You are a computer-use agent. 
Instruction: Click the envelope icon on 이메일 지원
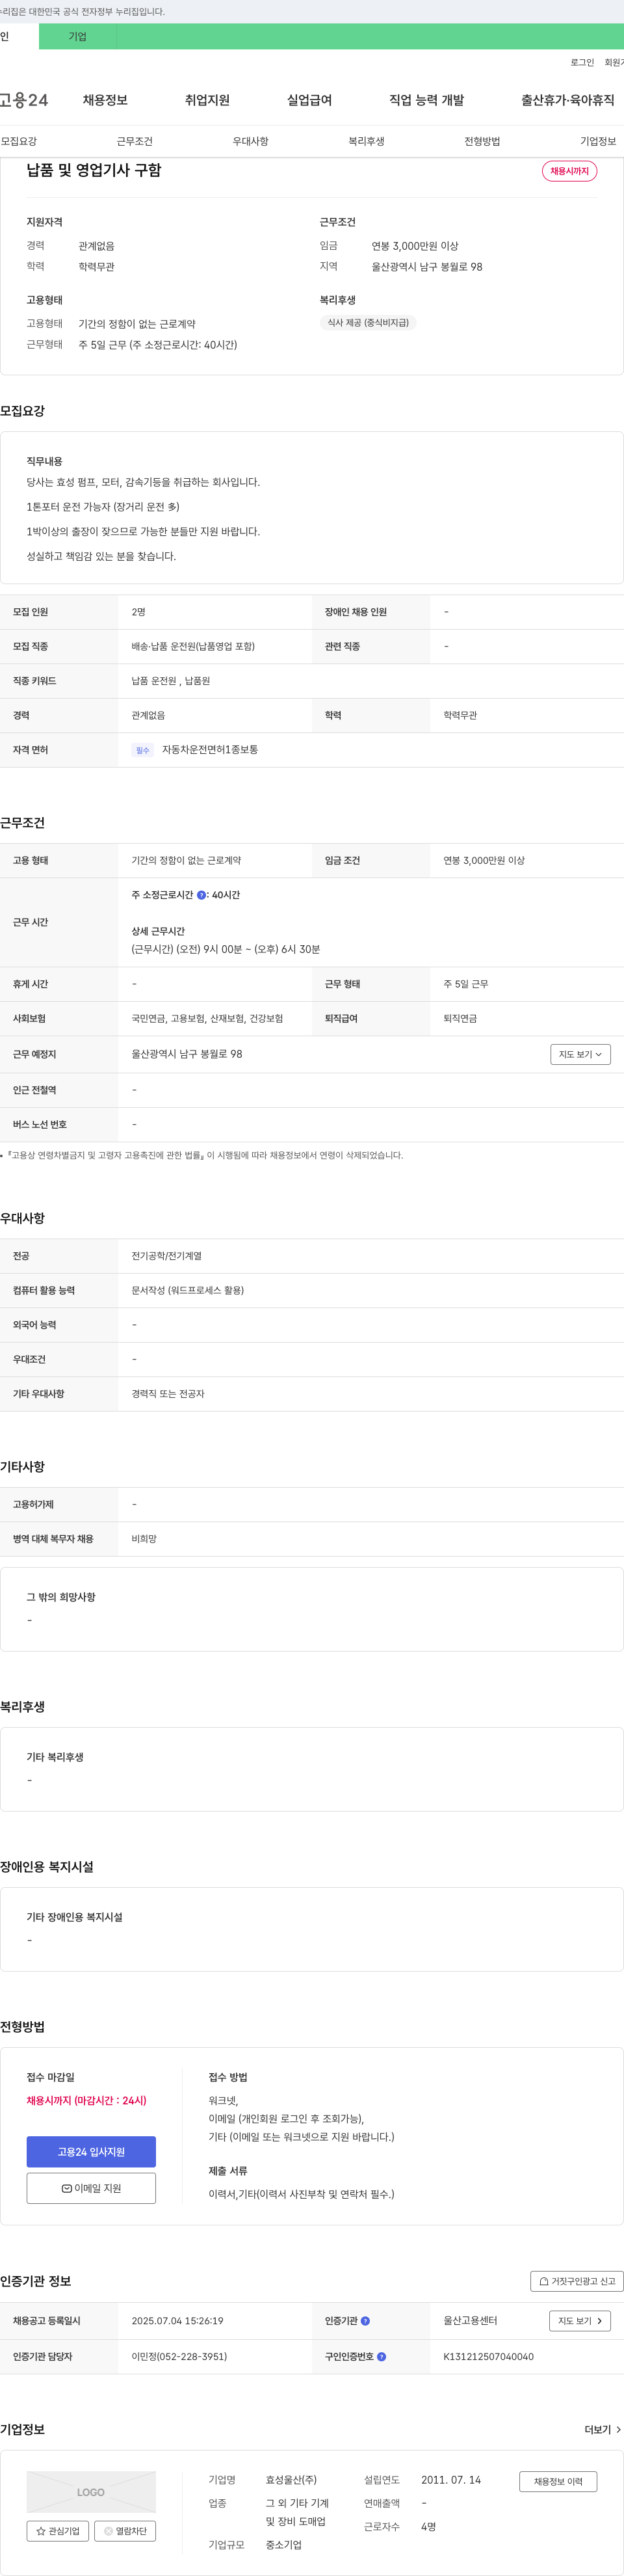coord(67,2188)
